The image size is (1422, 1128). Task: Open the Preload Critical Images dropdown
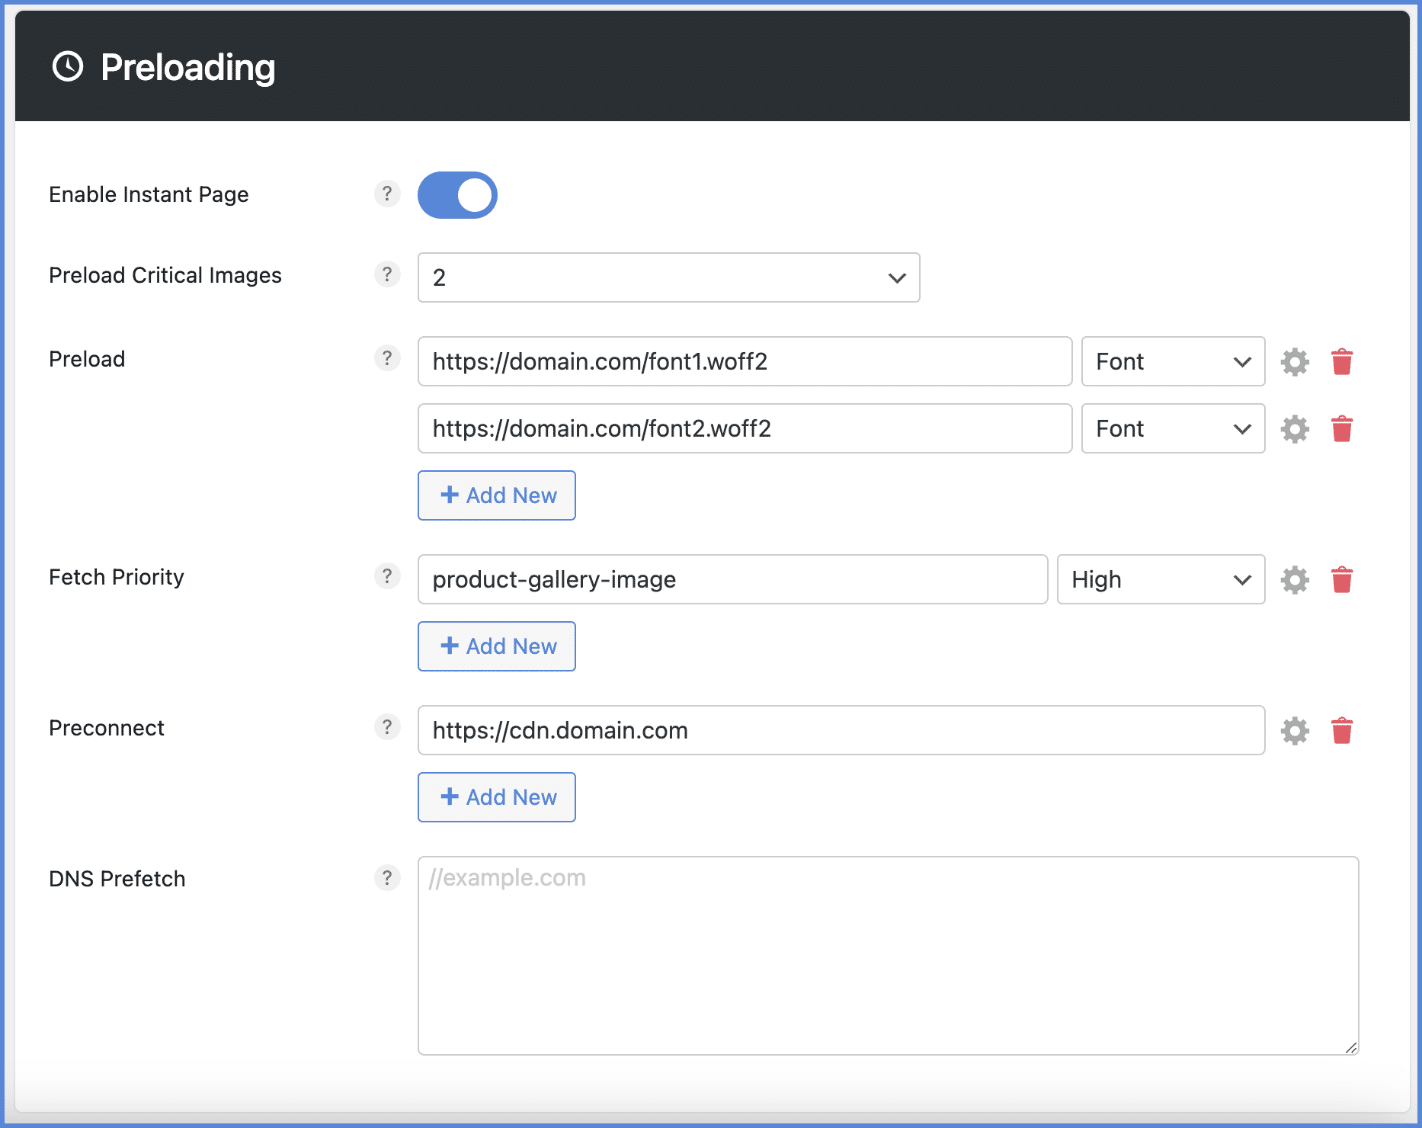point(668,277)
